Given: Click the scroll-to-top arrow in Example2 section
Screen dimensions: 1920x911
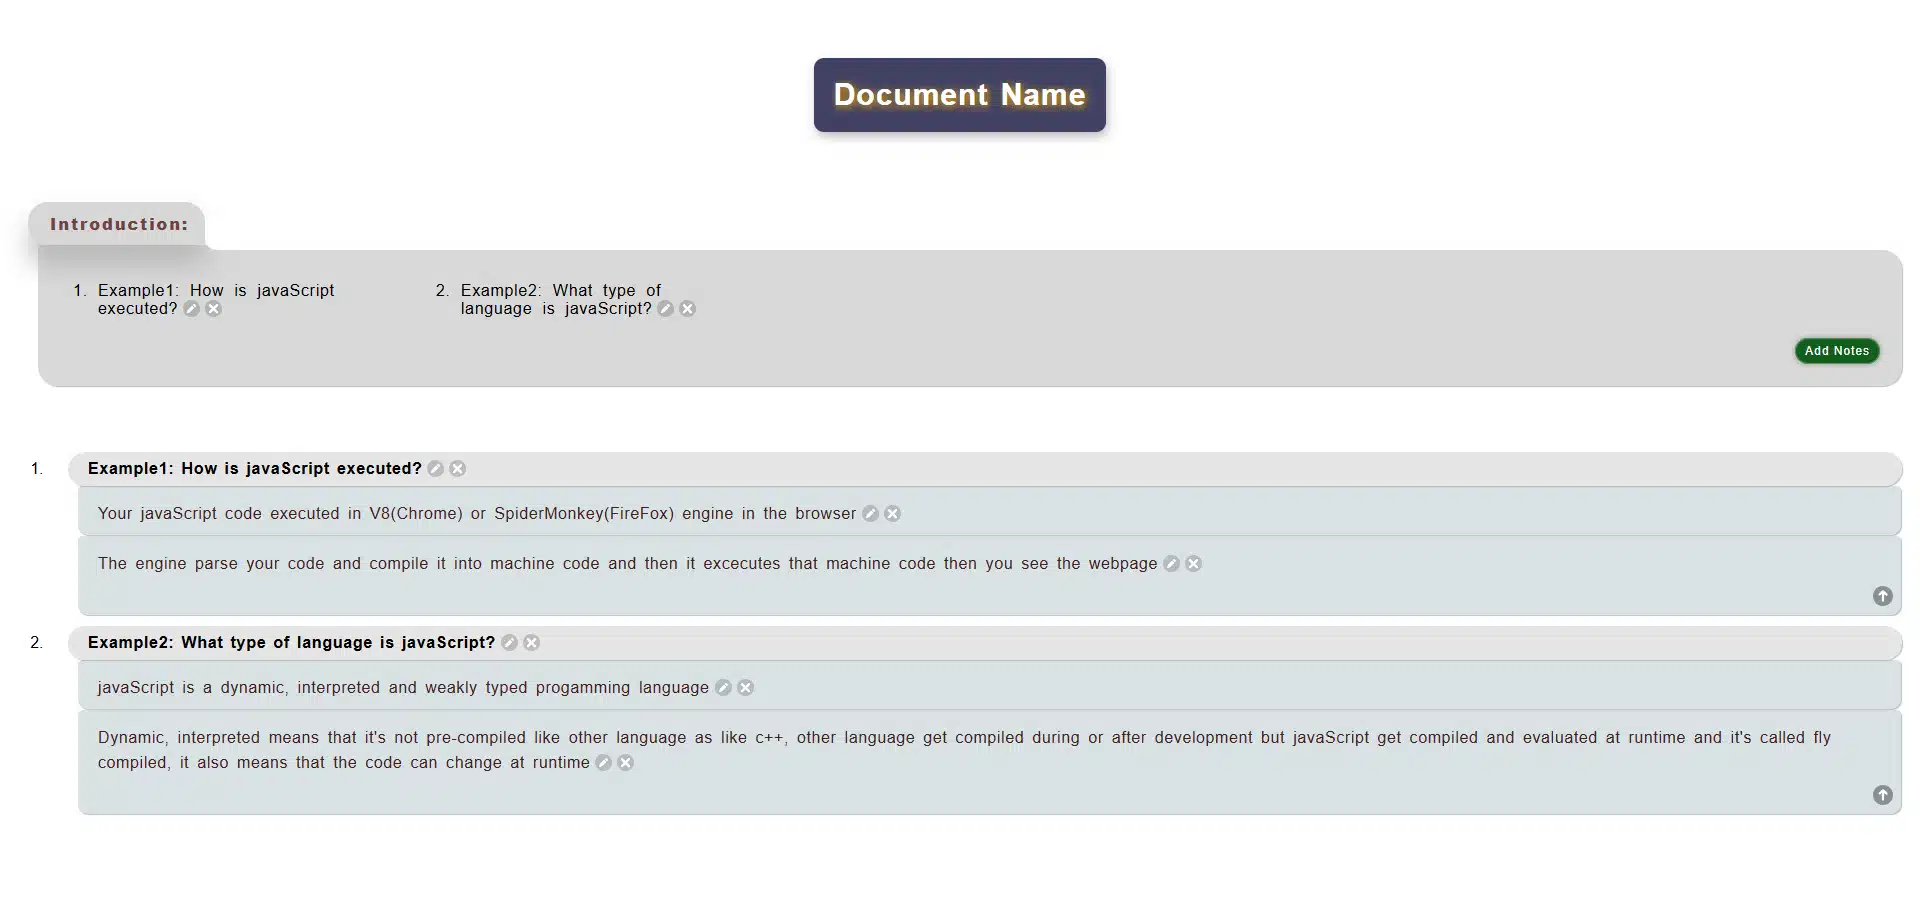Looking at the screenshot, I should [x=1883, y=795].
